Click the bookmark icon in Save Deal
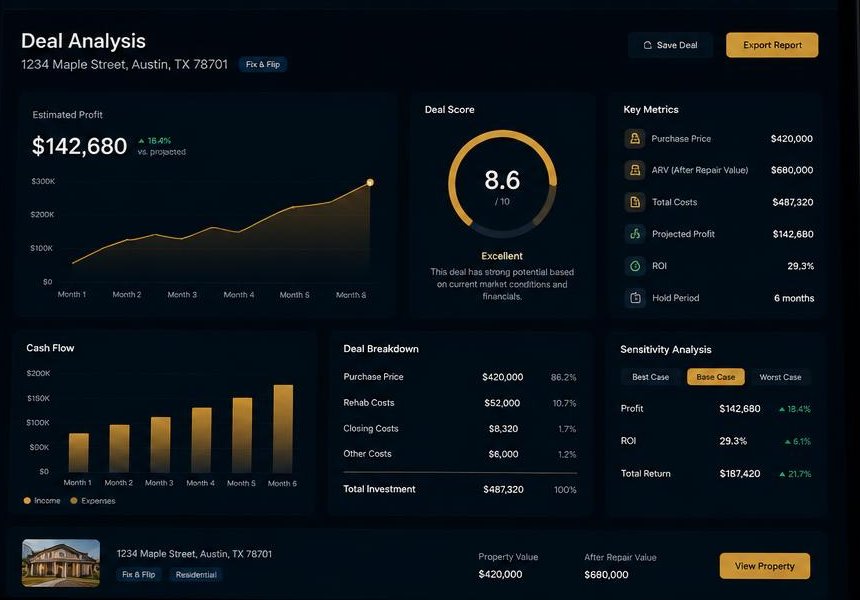 [x=647, y=45]
